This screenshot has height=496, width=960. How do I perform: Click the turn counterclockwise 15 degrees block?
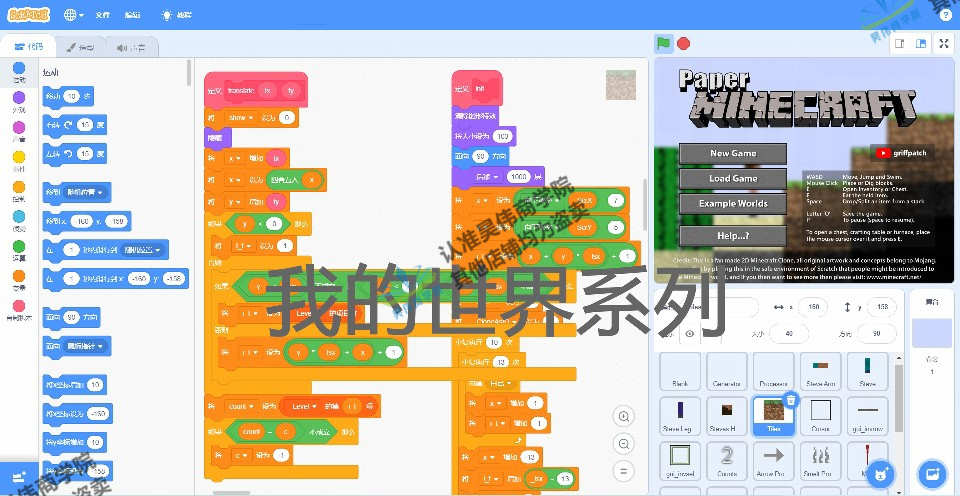point(75,154)
